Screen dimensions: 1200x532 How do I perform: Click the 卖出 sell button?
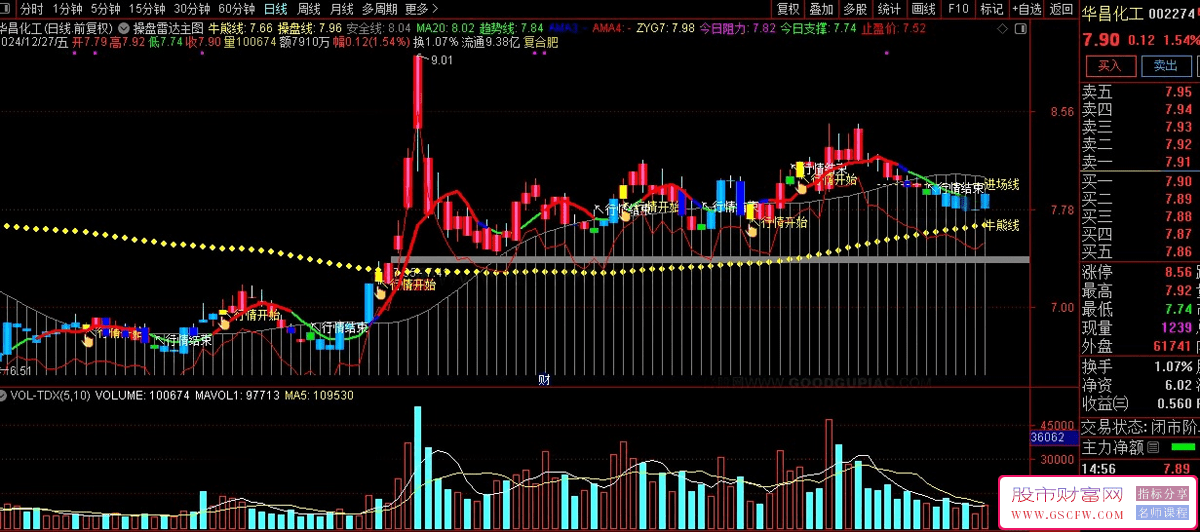[1166, 66]
